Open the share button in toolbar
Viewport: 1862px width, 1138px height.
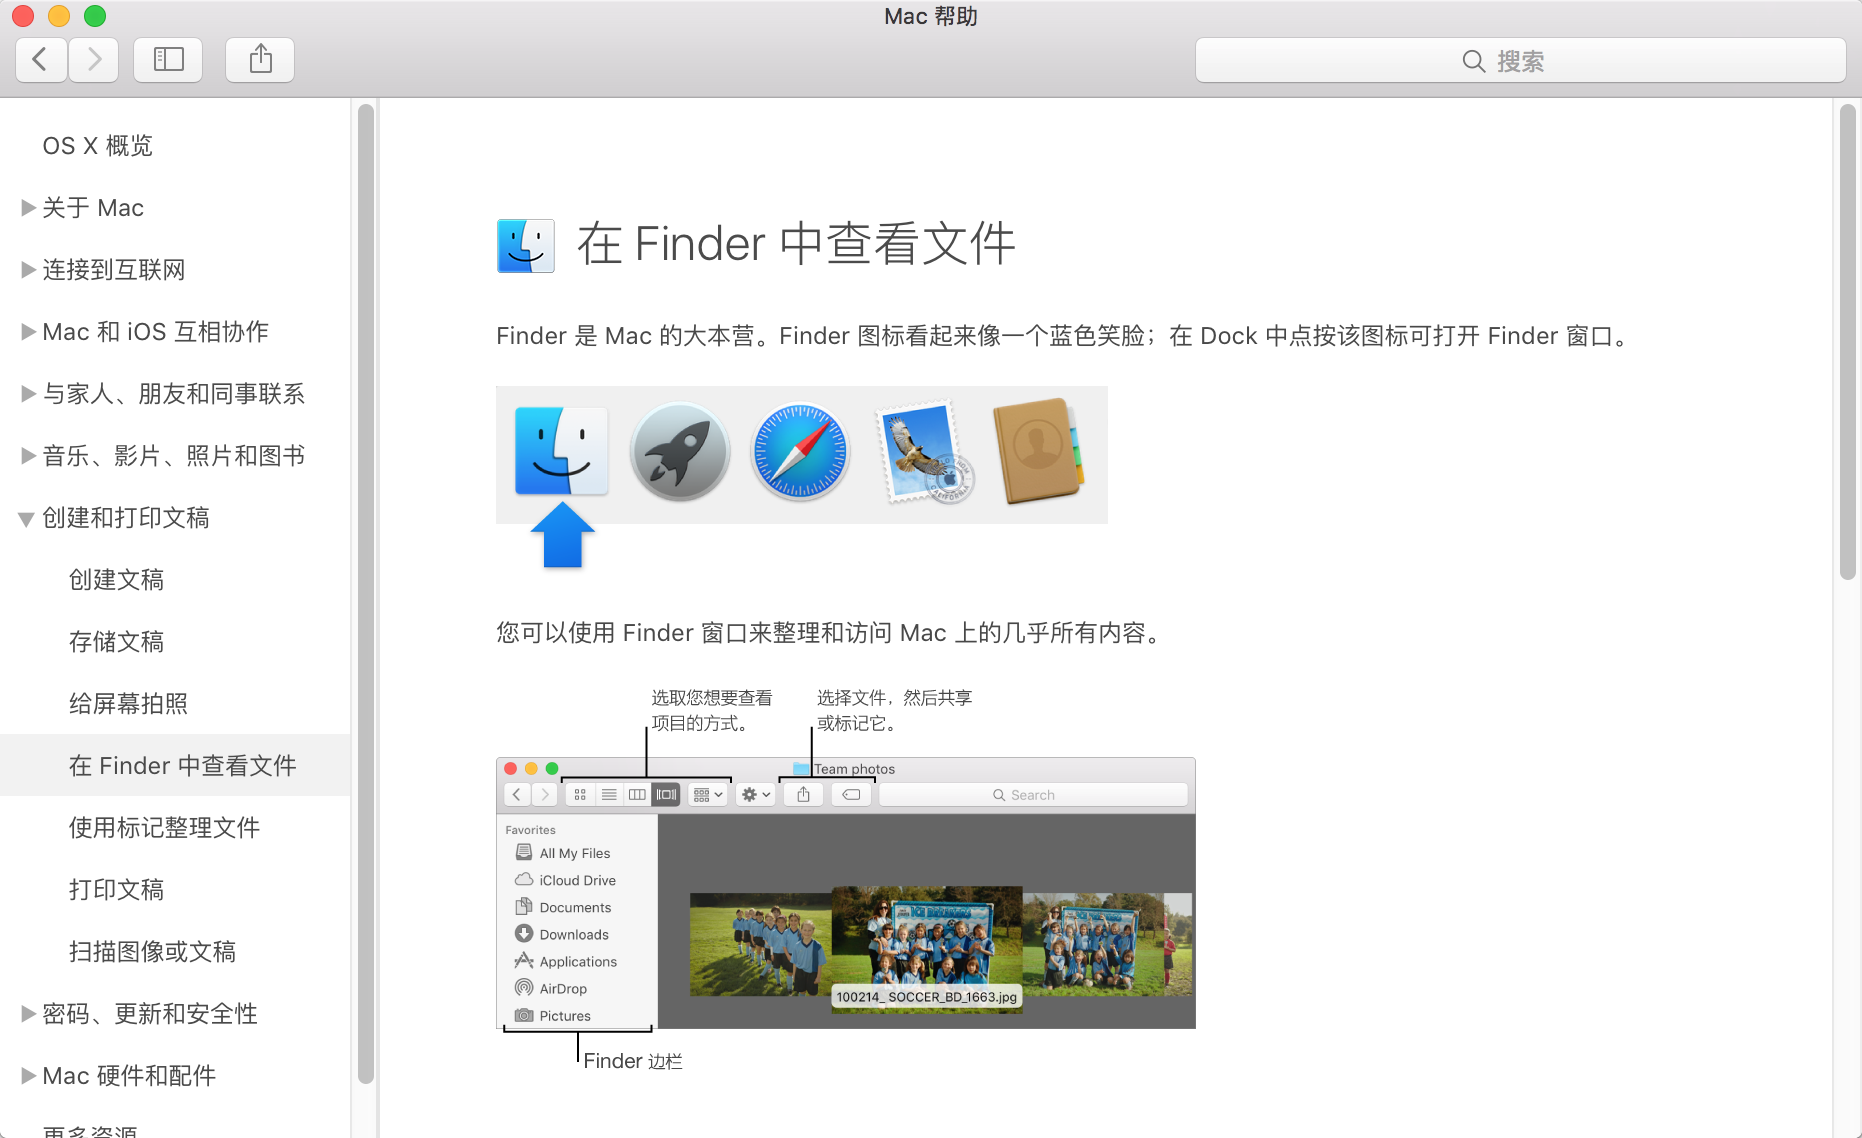[260, 60]
